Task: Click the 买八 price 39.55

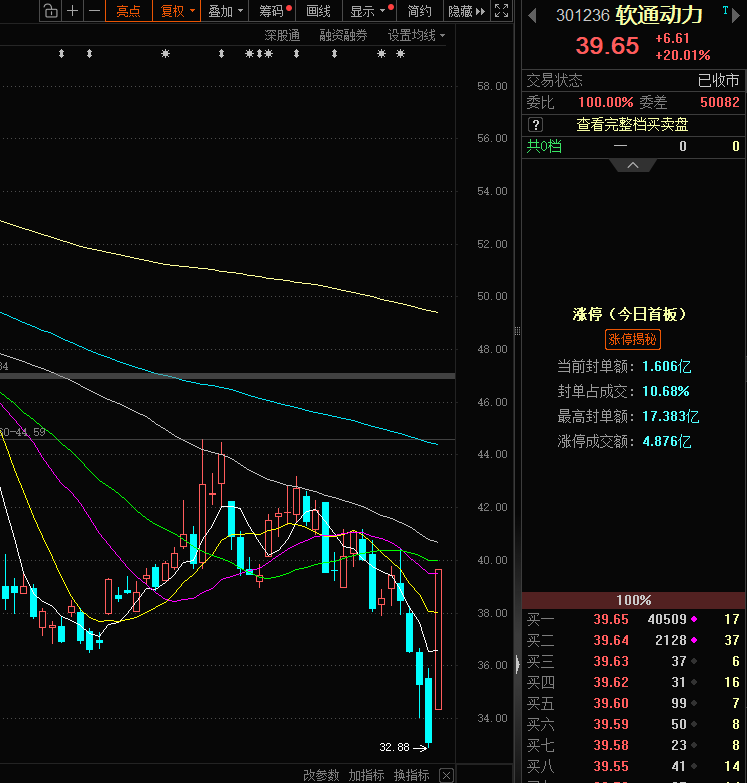Action: [611, 766]
